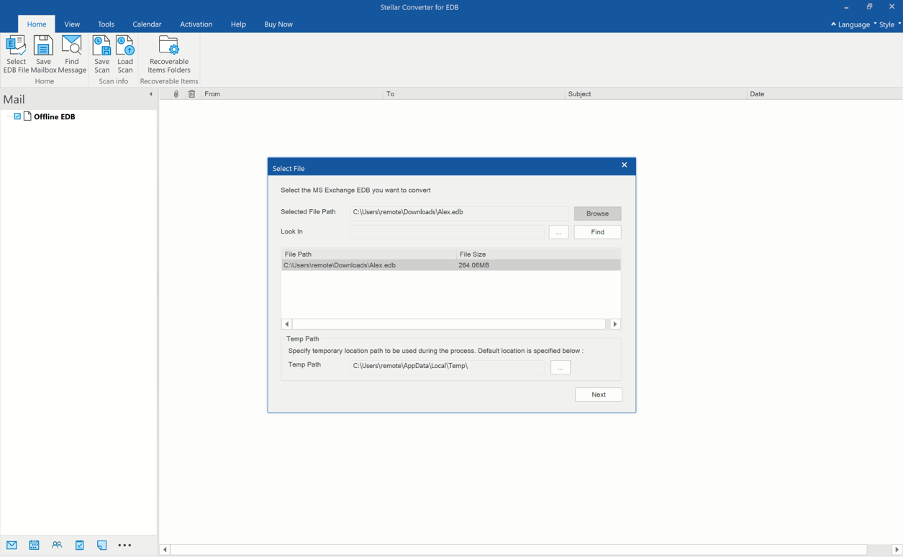Click the Find button

click(x=597, y=232)
